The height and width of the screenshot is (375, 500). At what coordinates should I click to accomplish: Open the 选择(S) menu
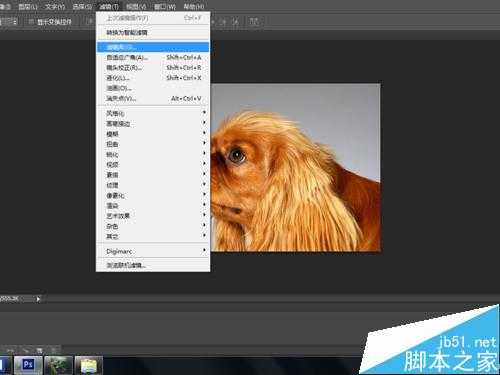[x=82, y=6]
